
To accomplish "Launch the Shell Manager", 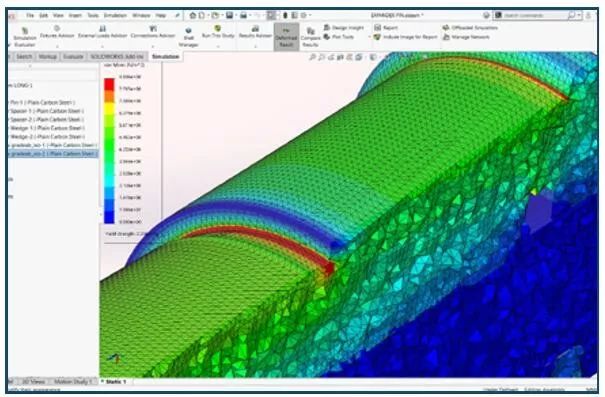I will tap(188, 37).
